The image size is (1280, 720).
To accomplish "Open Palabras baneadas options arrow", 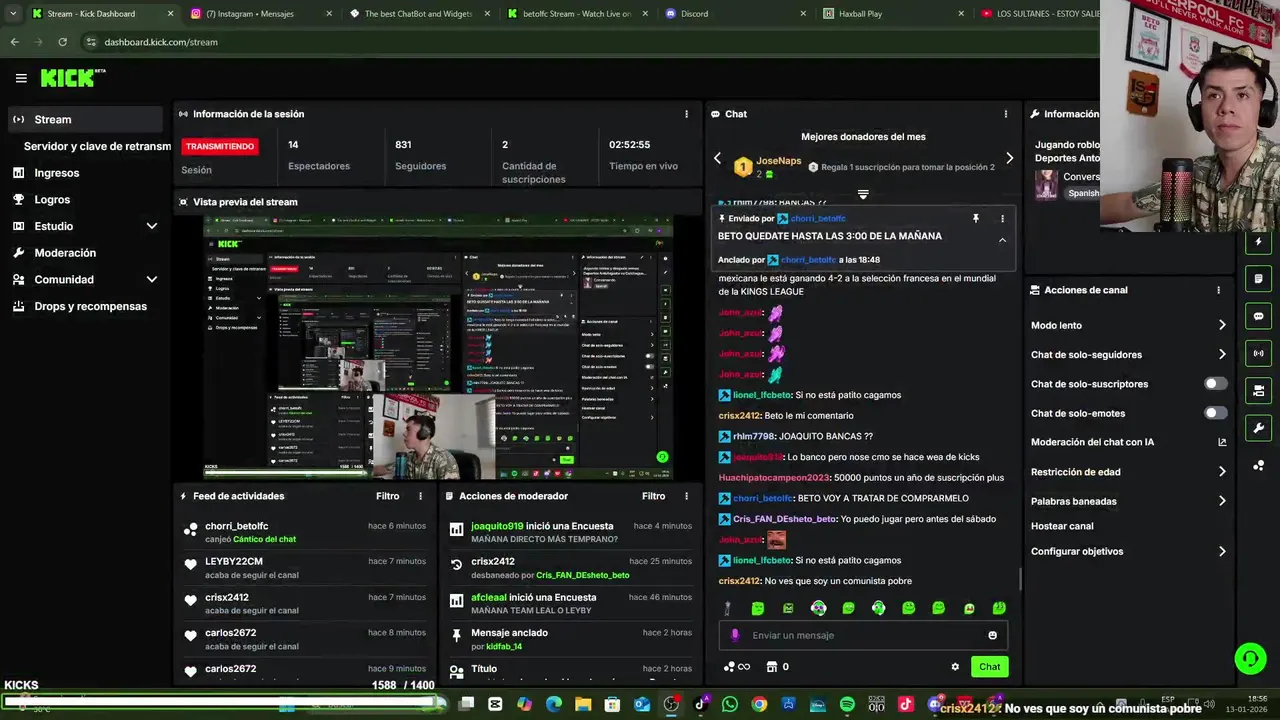I will click(x=1222, y=501).
